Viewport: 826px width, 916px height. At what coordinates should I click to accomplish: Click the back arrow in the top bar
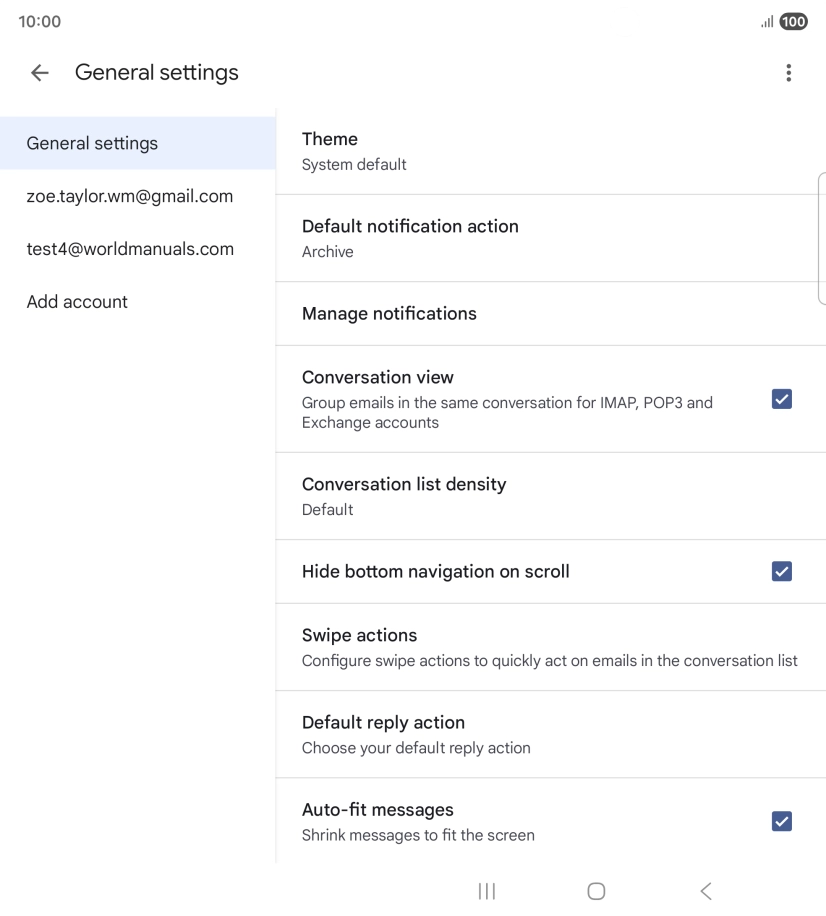(x=38, y=72)
